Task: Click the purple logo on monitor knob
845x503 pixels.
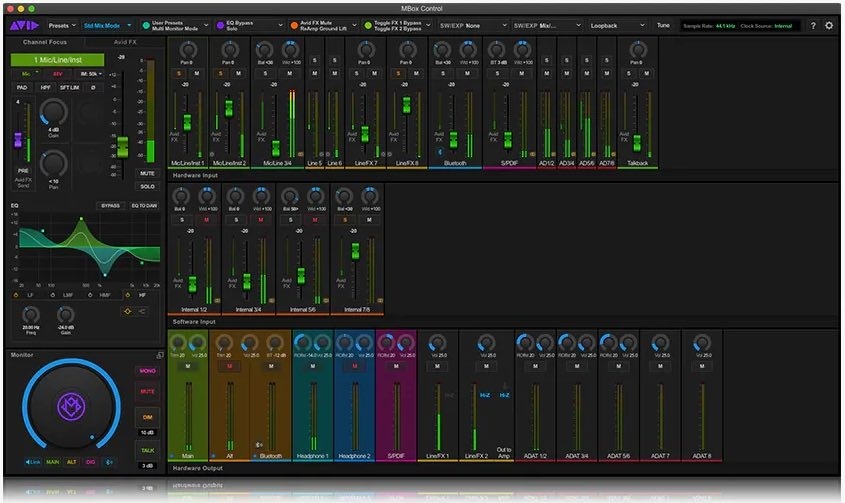Action: (71, 406)
